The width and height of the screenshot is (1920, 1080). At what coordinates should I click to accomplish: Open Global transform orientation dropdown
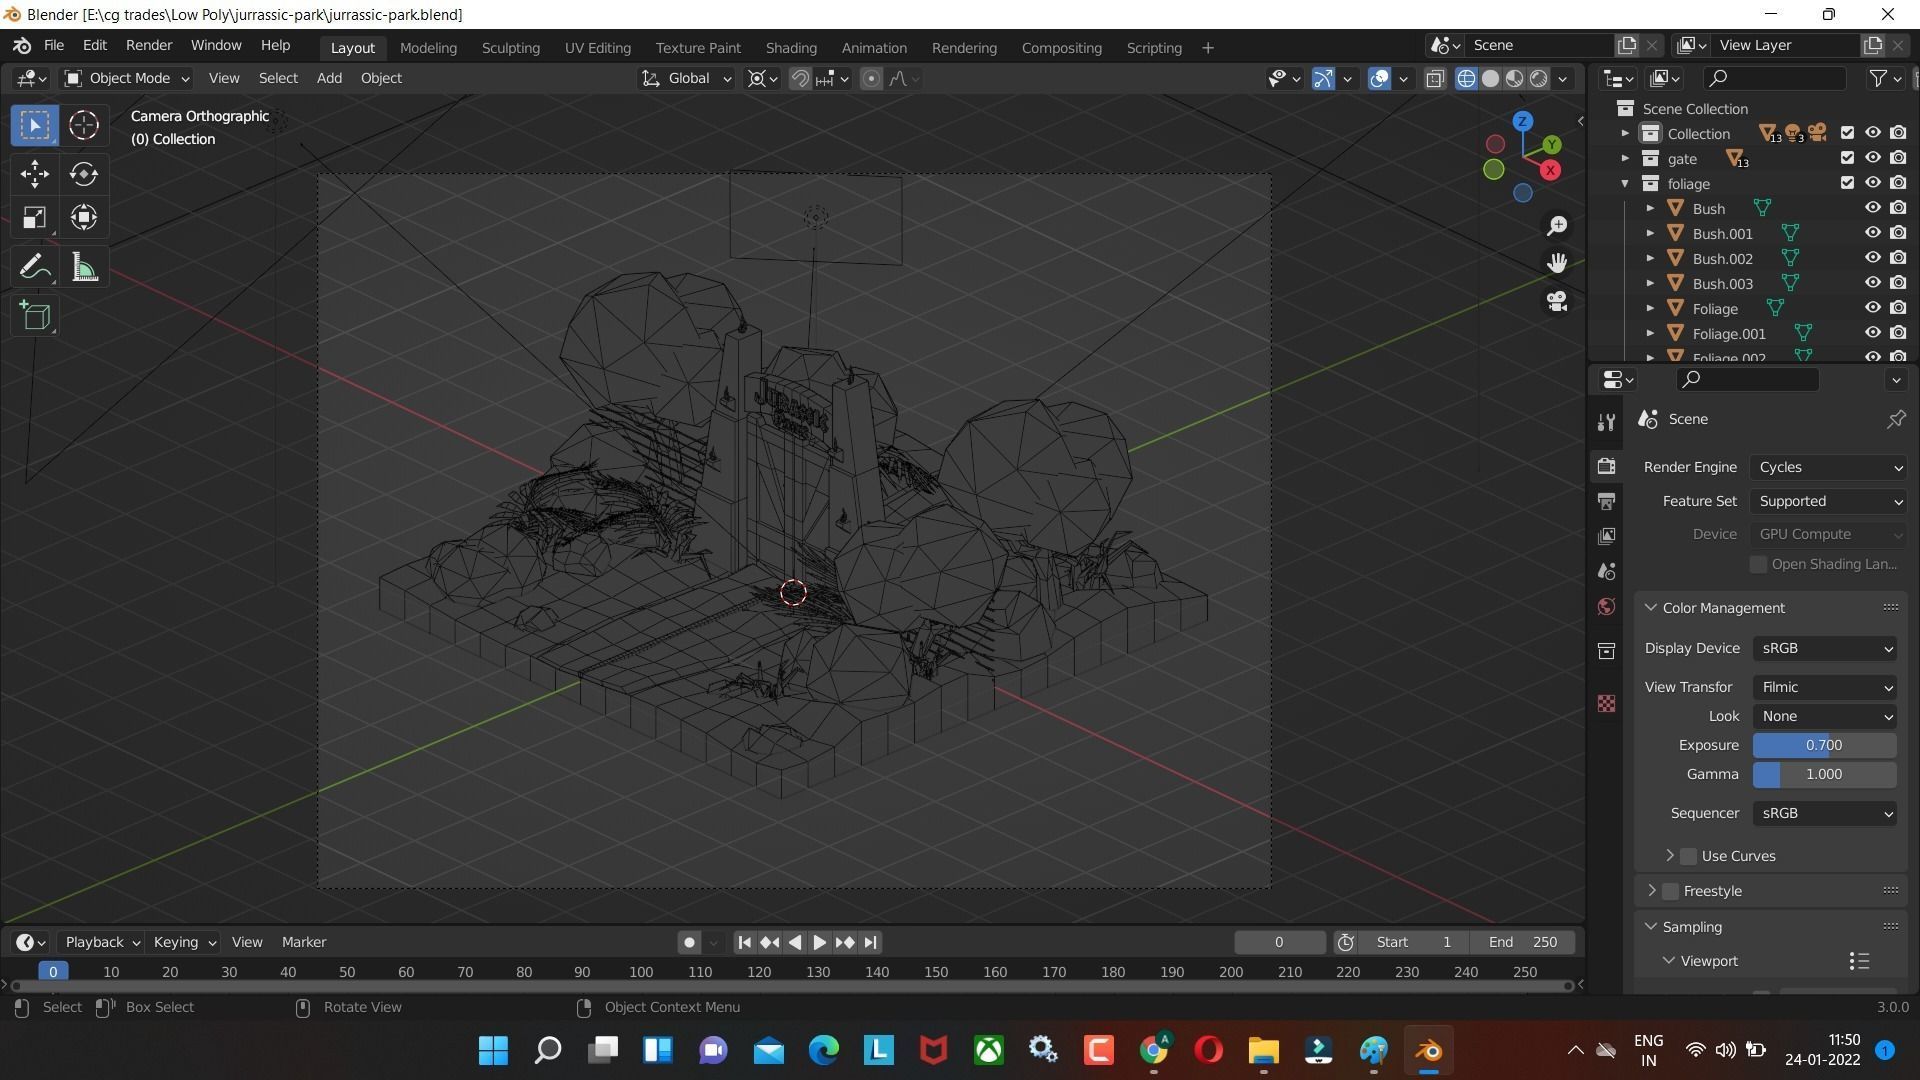coord(687,78)
